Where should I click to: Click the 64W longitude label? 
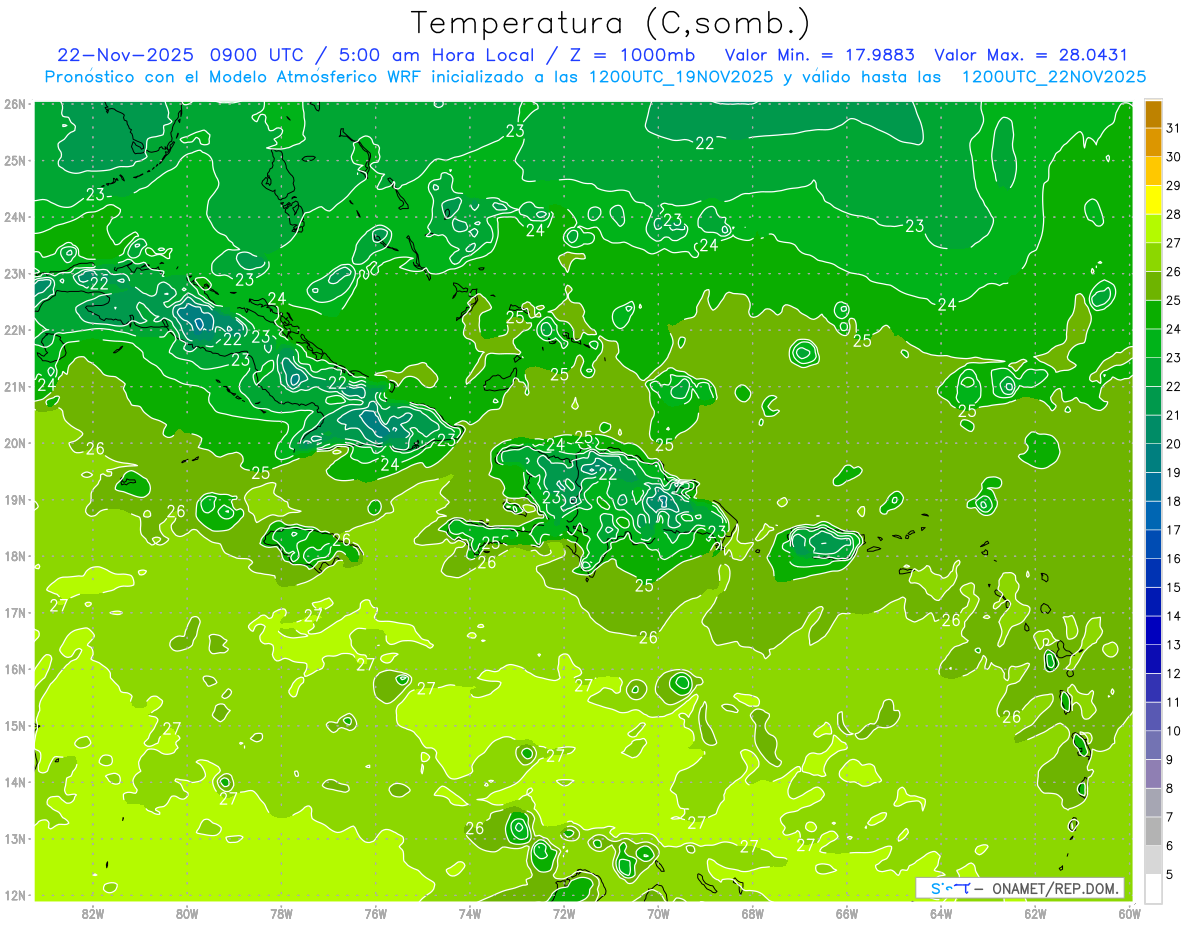(941, 913)
